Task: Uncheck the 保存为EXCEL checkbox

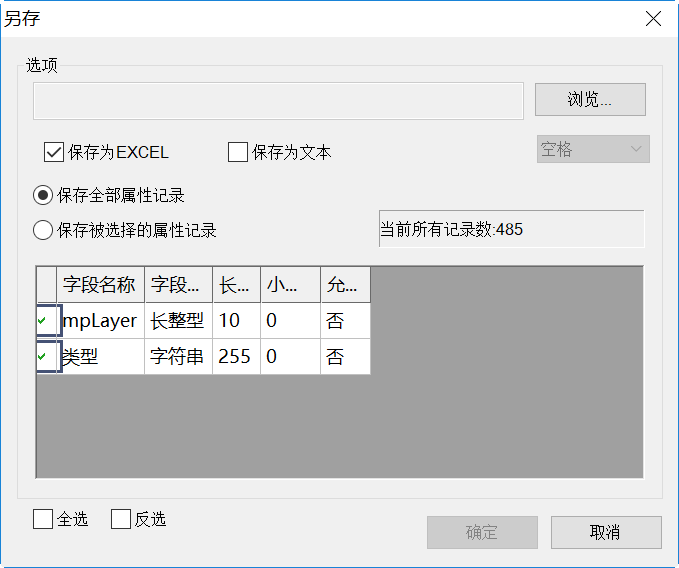Action: (54, 153)
